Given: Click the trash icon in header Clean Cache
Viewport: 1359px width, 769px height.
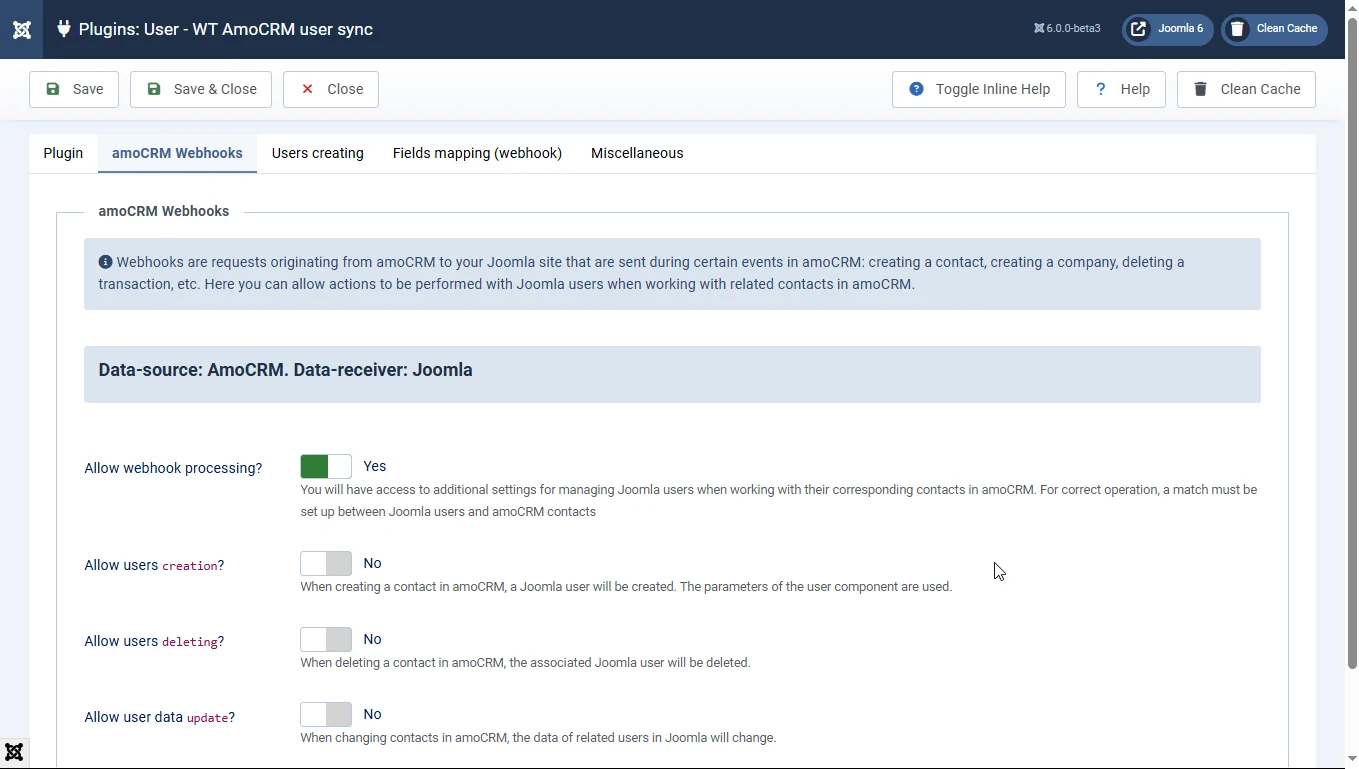Looking at the screenshot, I should [1237, 29].
